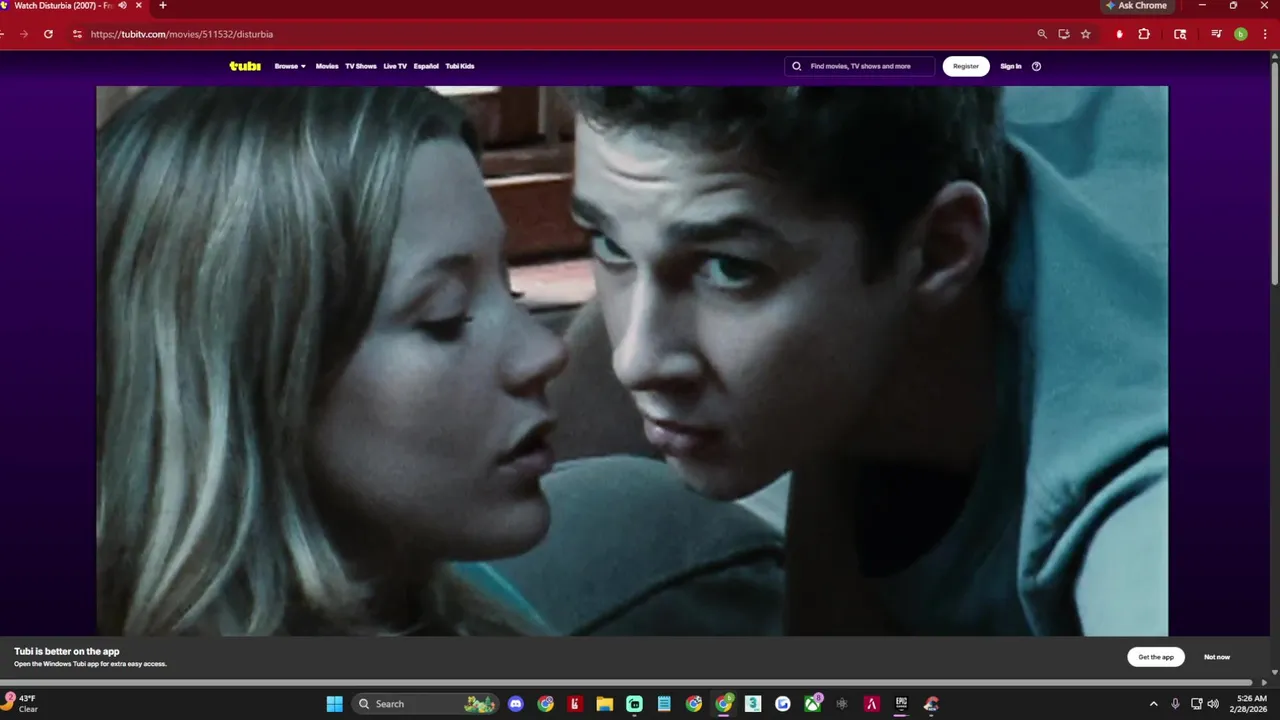
Task: Dismiss the banner with Not now
Action: coord(1217,657)
